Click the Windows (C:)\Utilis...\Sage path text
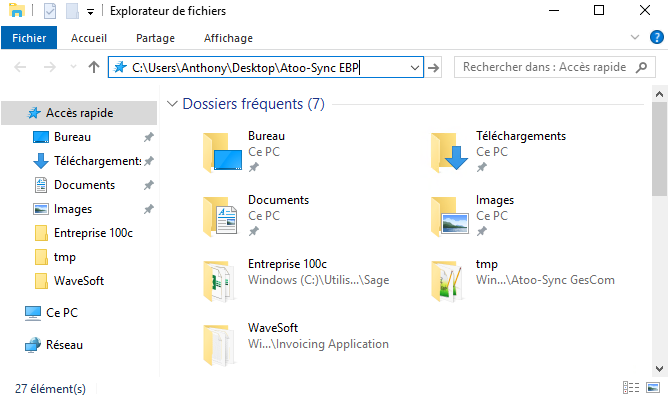 319,280
